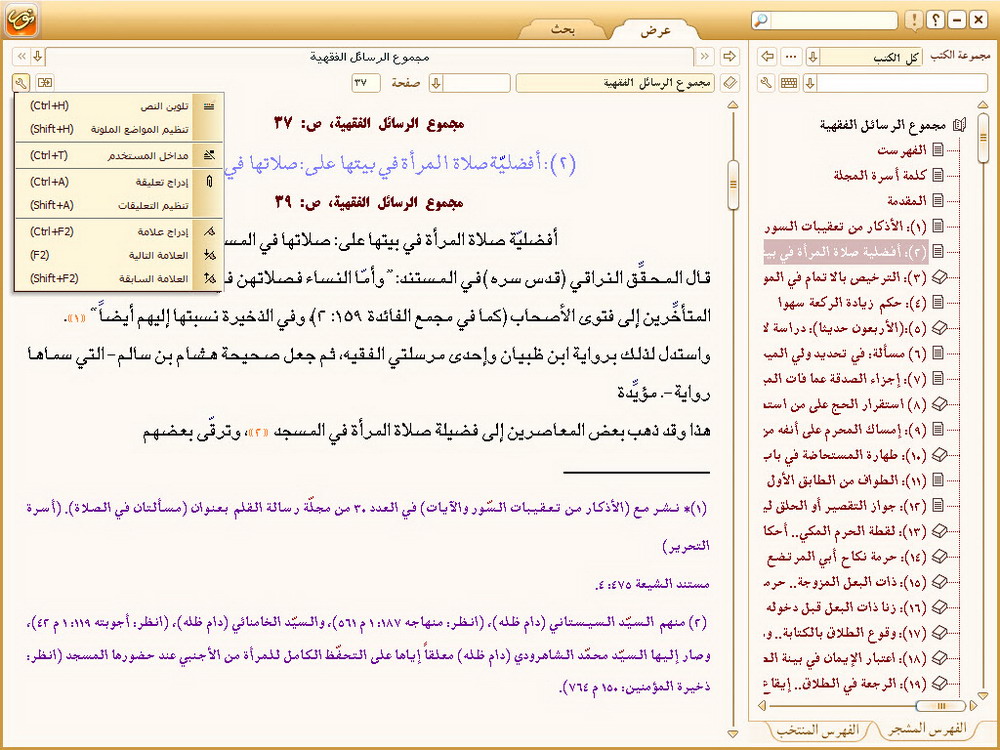Viewport: 1000px width, 750px height.
Task: Click the text pane scroll down arrow
Action: tap(733, 733)
